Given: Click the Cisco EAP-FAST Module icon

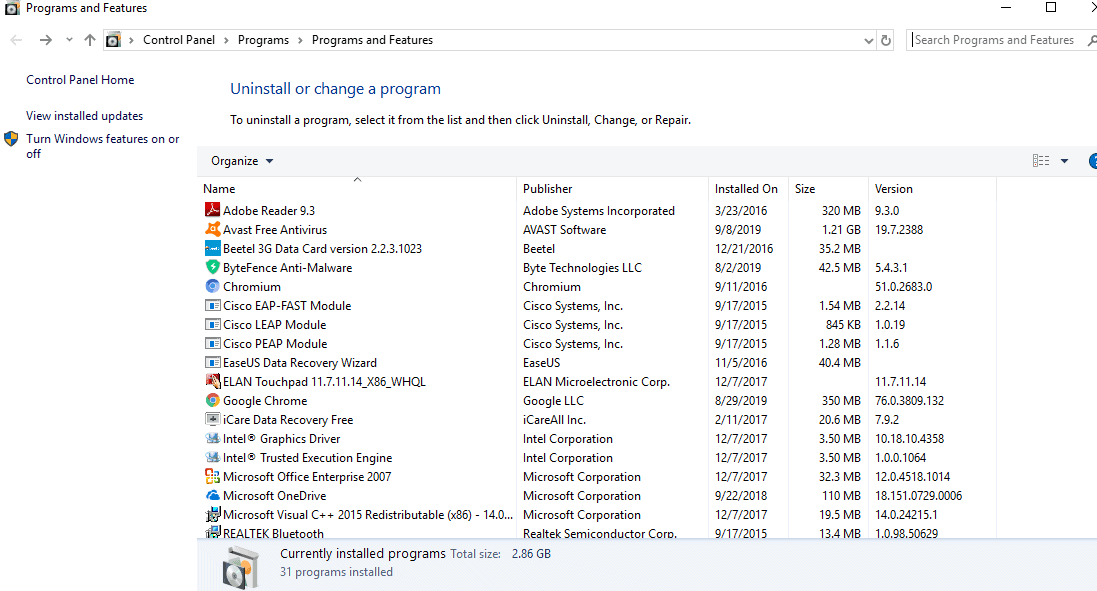Looking at the screenshot, I should tap(212, 305).
